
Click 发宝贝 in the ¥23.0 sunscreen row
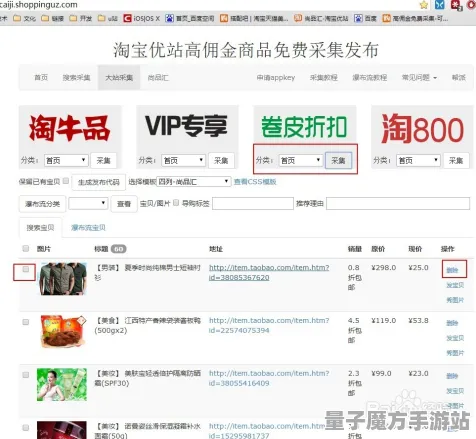pyautogui.click(x=455, y=391)
